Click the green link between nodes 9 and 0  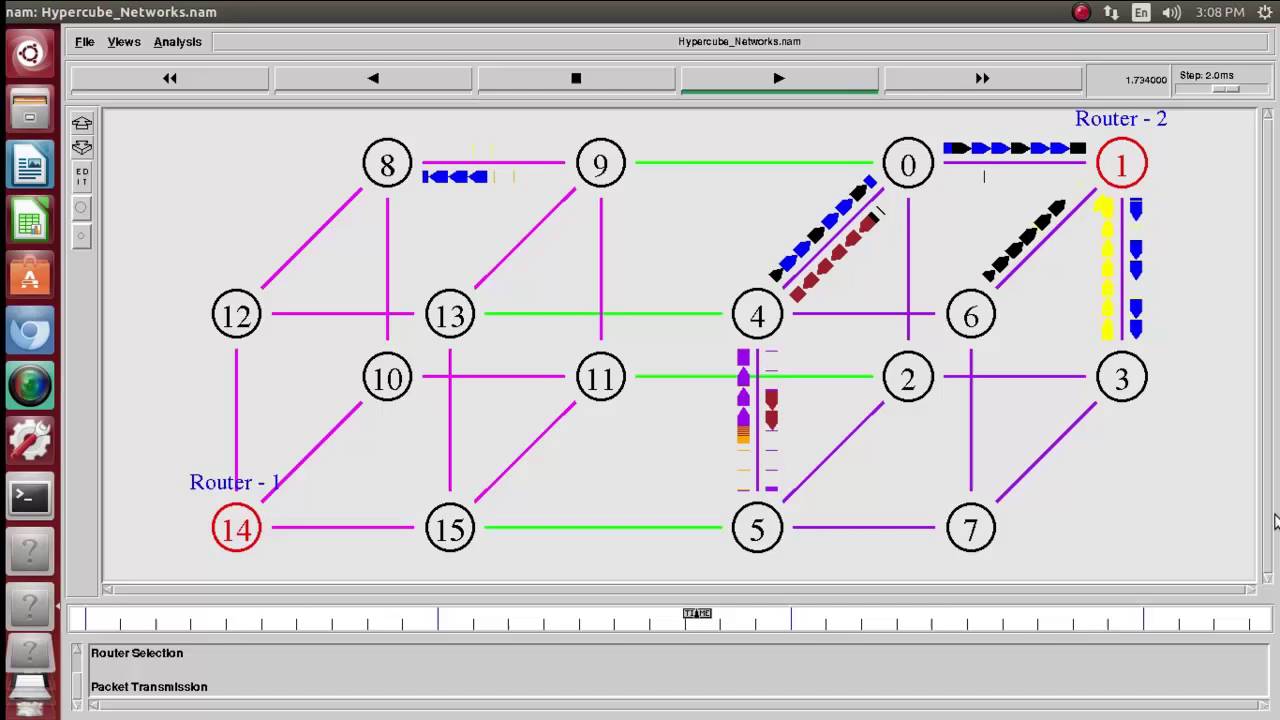click(x=754, y=162)
